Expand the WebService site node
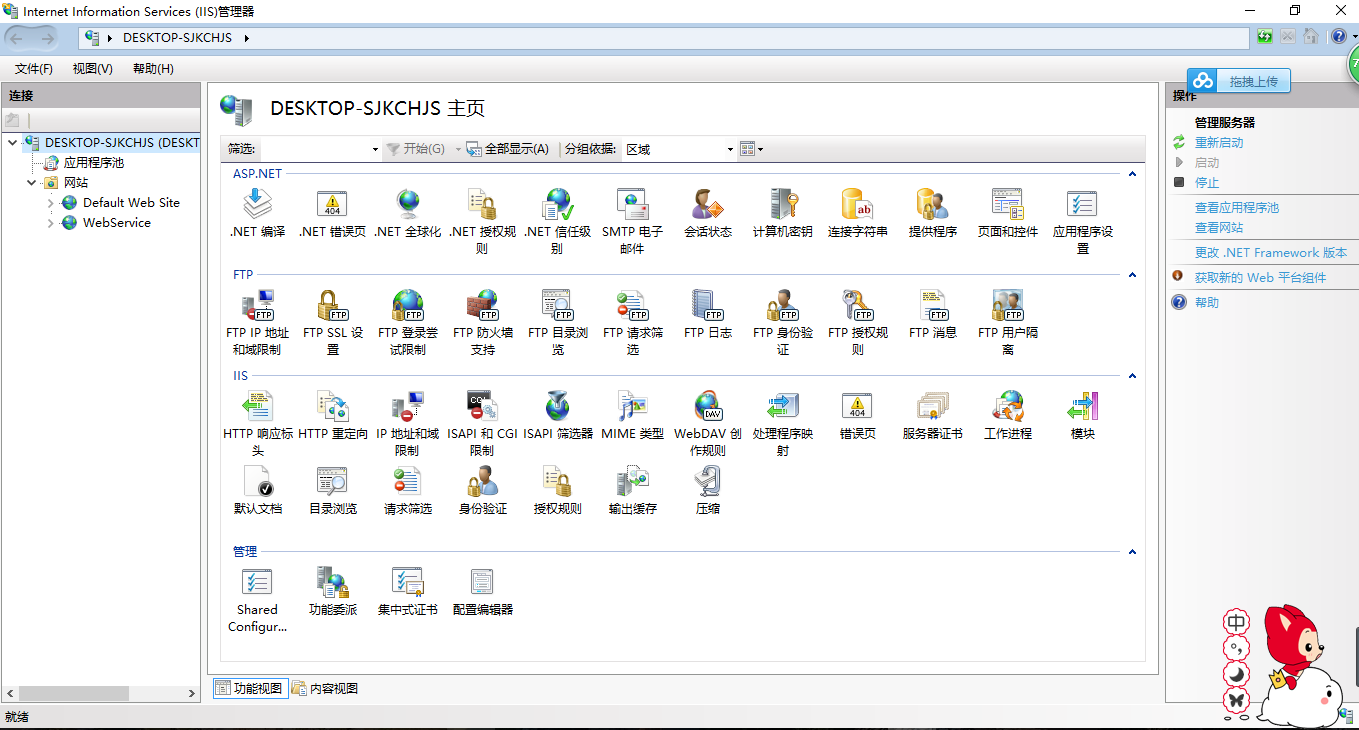1359x730 pixels. (51, 223)
